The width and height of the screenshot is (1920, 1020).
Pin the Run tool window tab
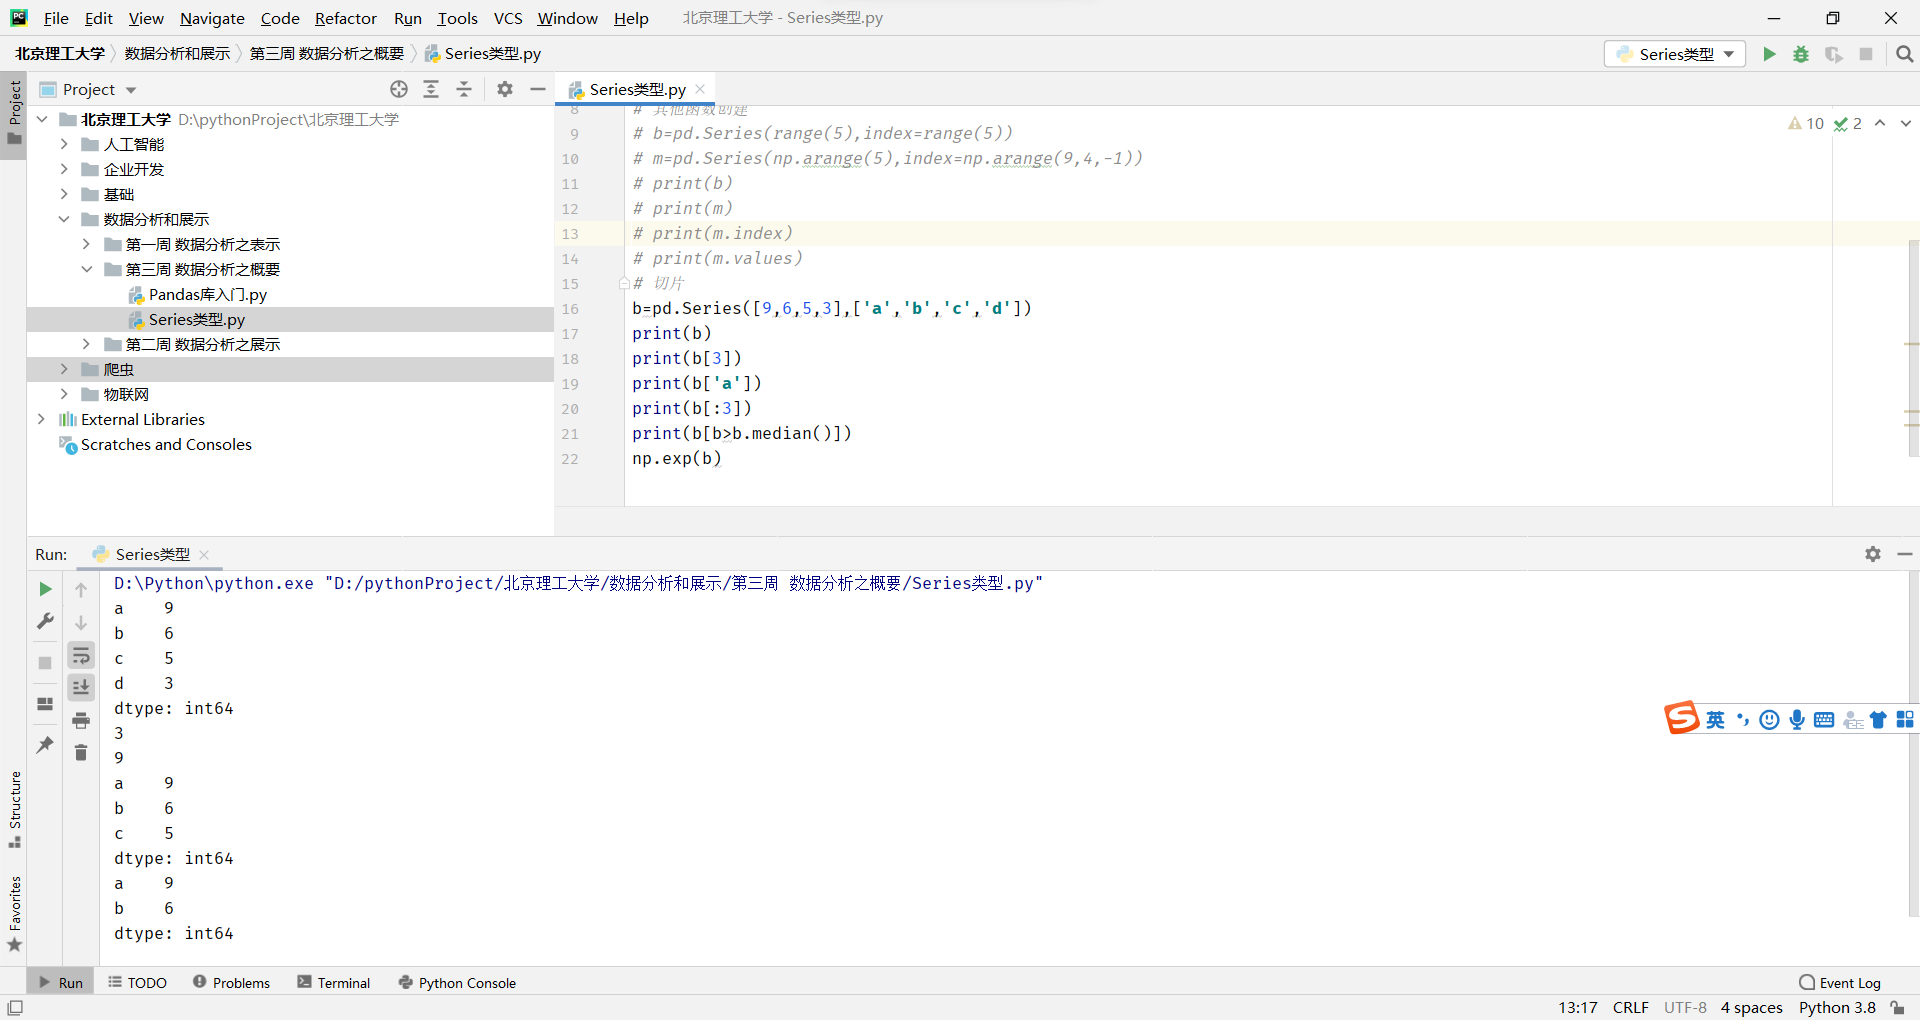pyautogui.click(x=44, y=745)
